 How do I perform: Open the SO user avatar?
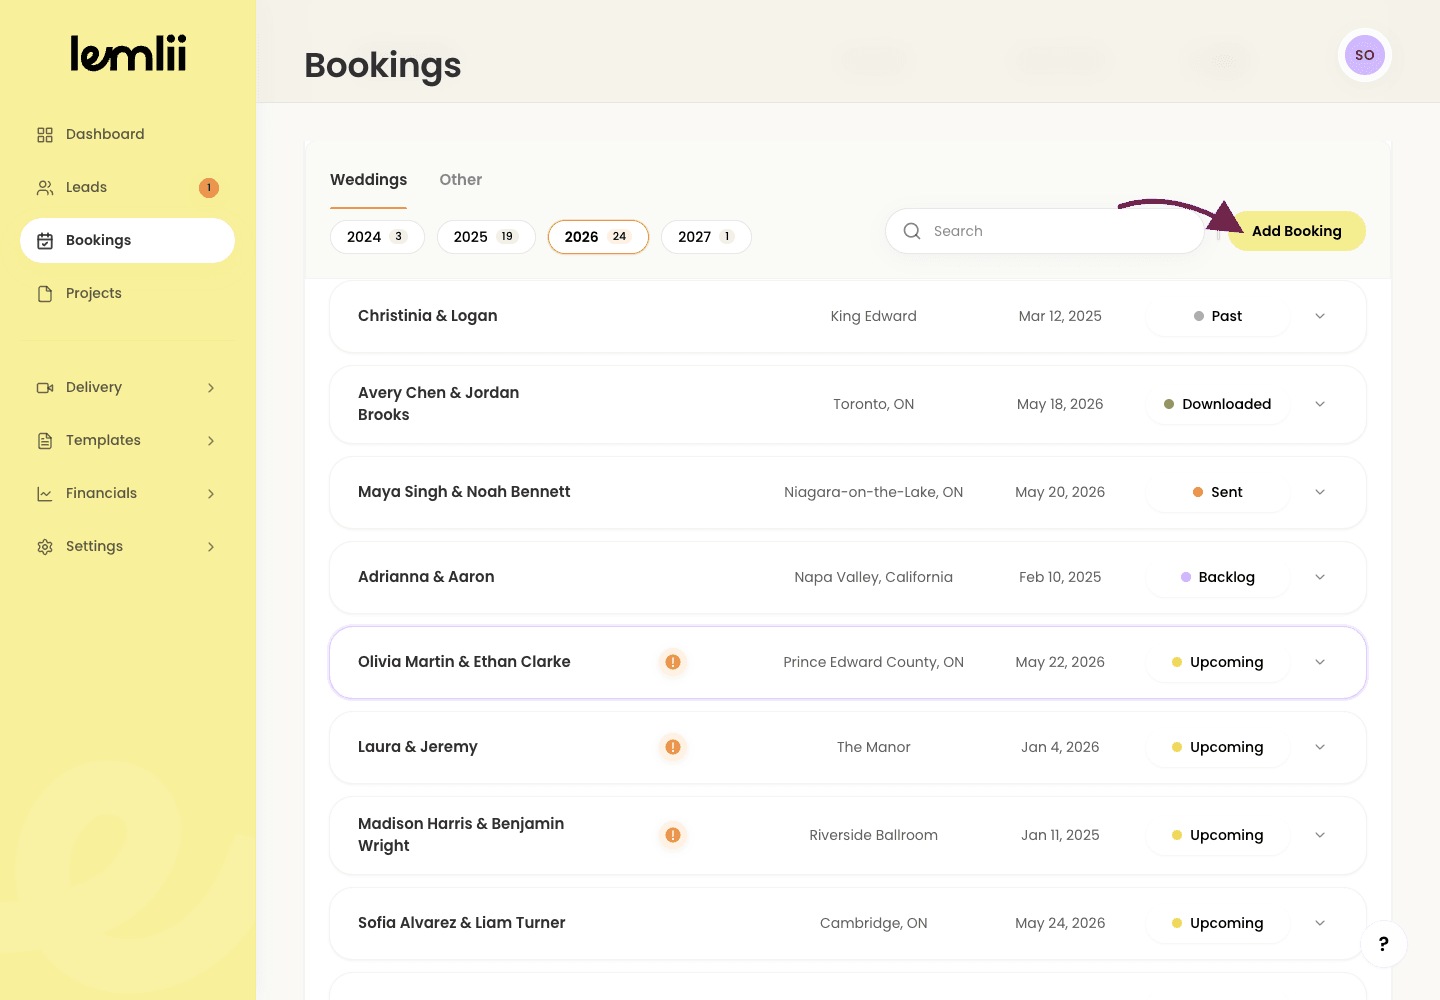(x=1365, y=55)
